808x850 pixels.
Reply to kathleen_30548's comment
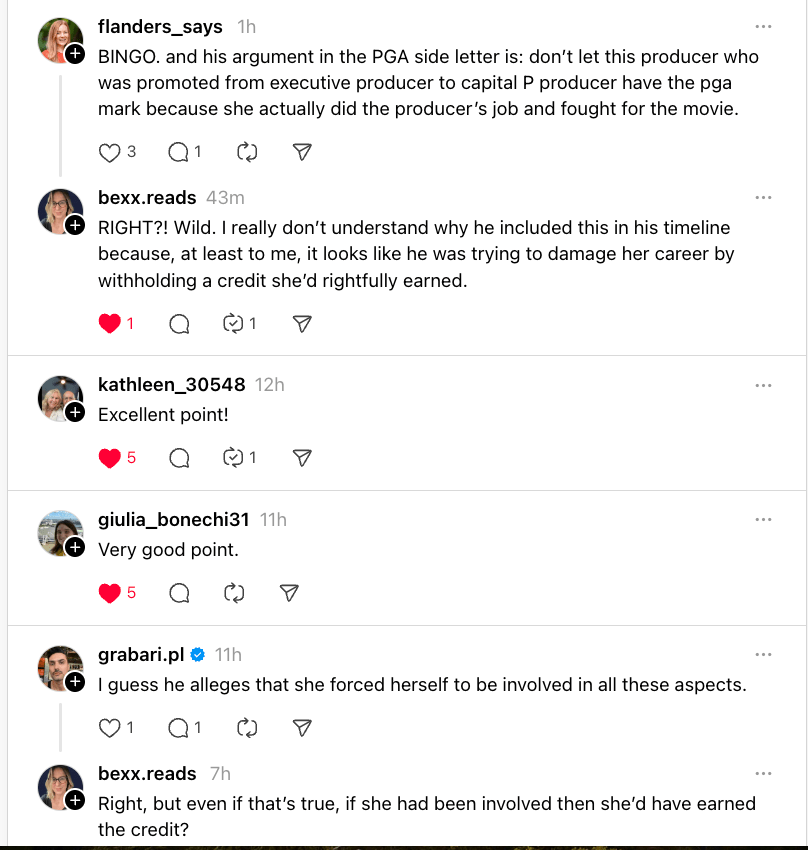pyautogui.click(x=179, y=458)
